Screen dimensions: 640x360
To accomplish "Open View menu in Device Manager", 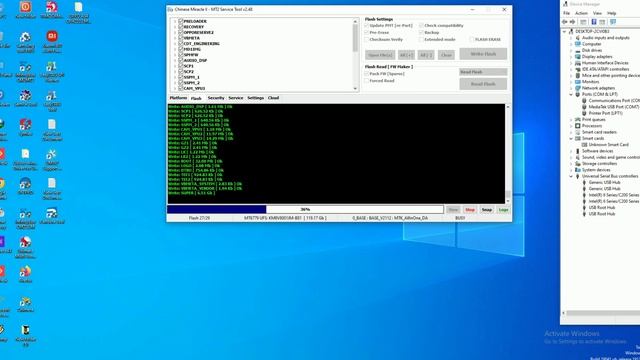I will (597, 13).
